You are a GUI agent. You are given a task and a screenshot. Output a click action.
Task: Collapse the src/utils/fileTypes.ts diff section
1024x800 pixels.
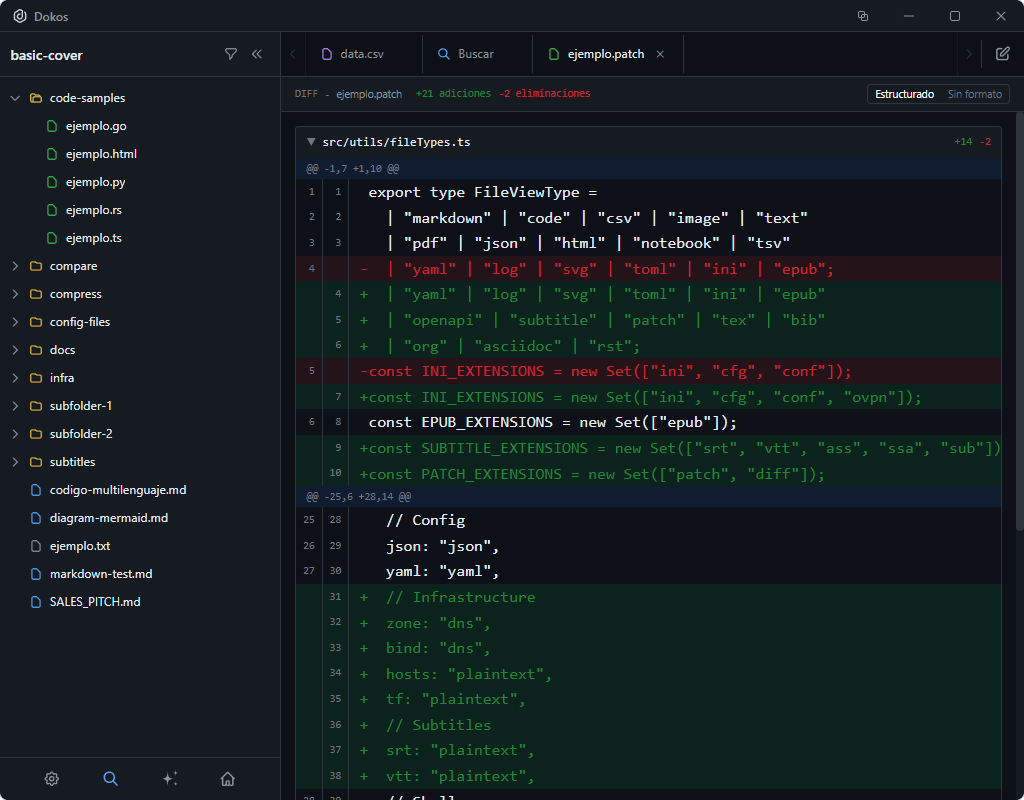[311, 142]
